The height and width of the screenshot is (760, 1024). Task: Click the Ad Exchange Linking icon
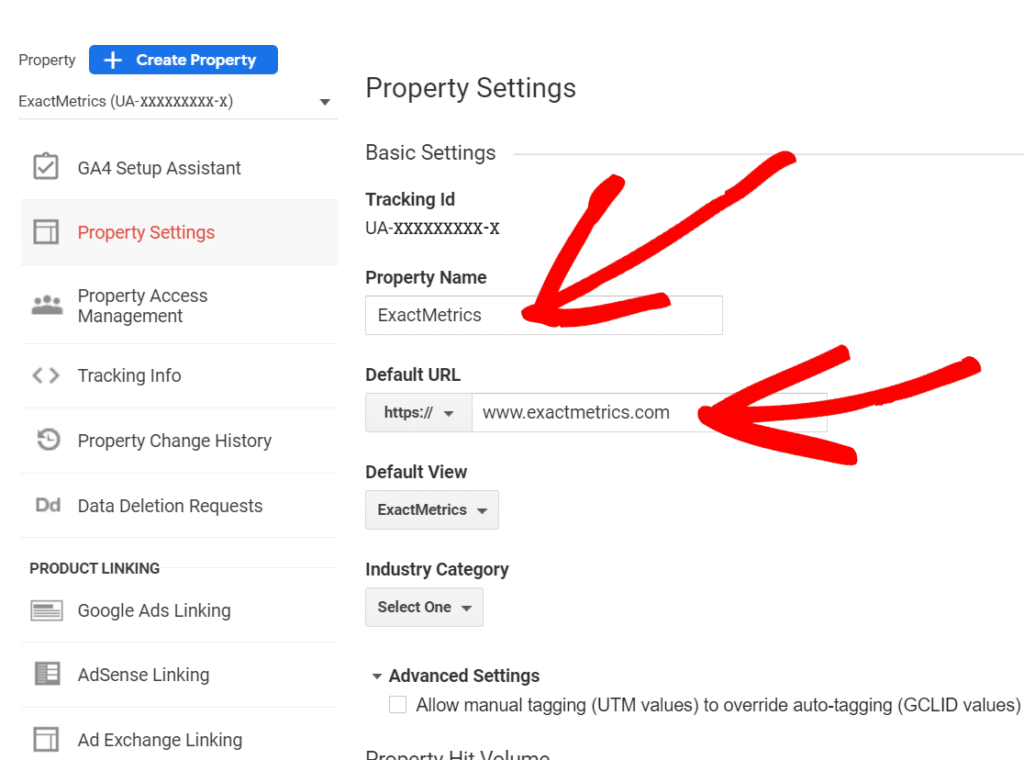click(x=46, y=739)
